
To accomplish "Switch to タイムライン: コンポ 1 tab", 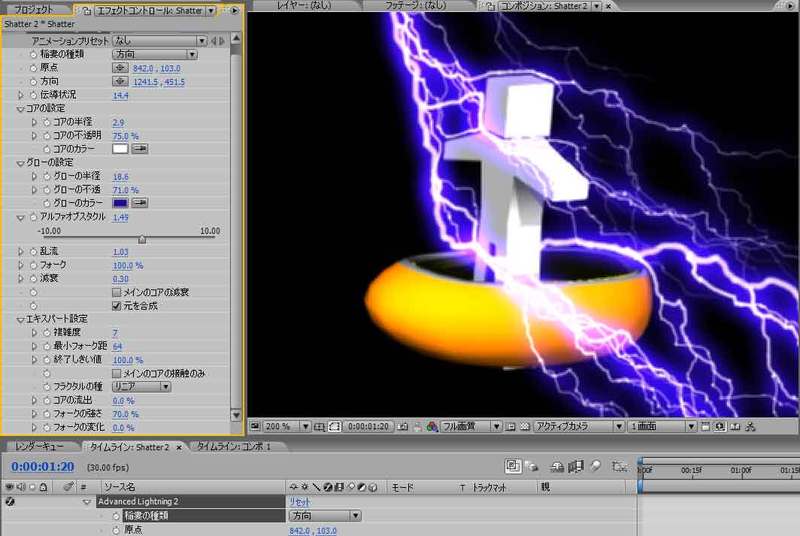I will click(234, 447).
